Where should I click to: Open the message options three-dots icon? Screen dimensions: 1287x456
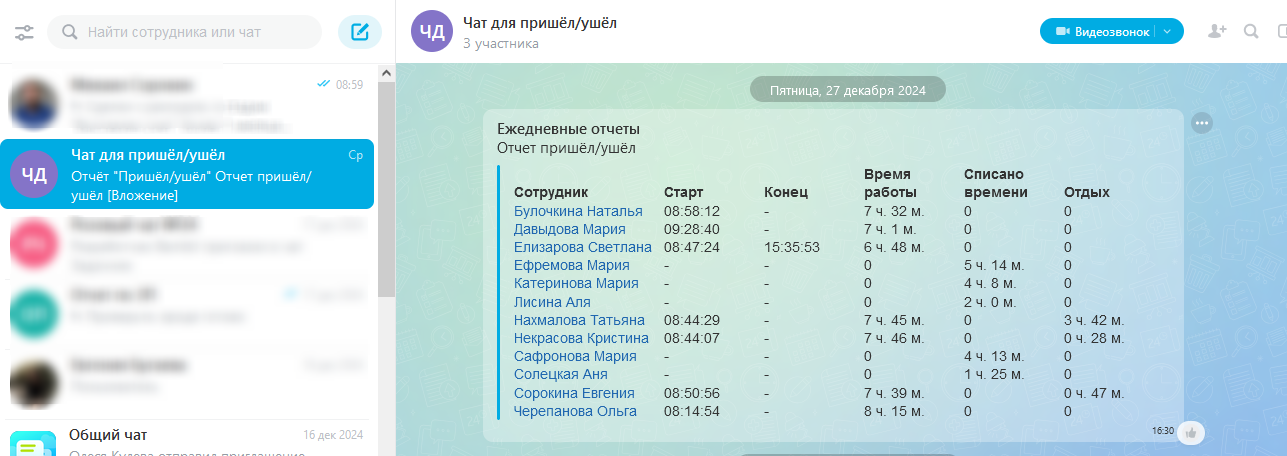(x=1202, y=123)
